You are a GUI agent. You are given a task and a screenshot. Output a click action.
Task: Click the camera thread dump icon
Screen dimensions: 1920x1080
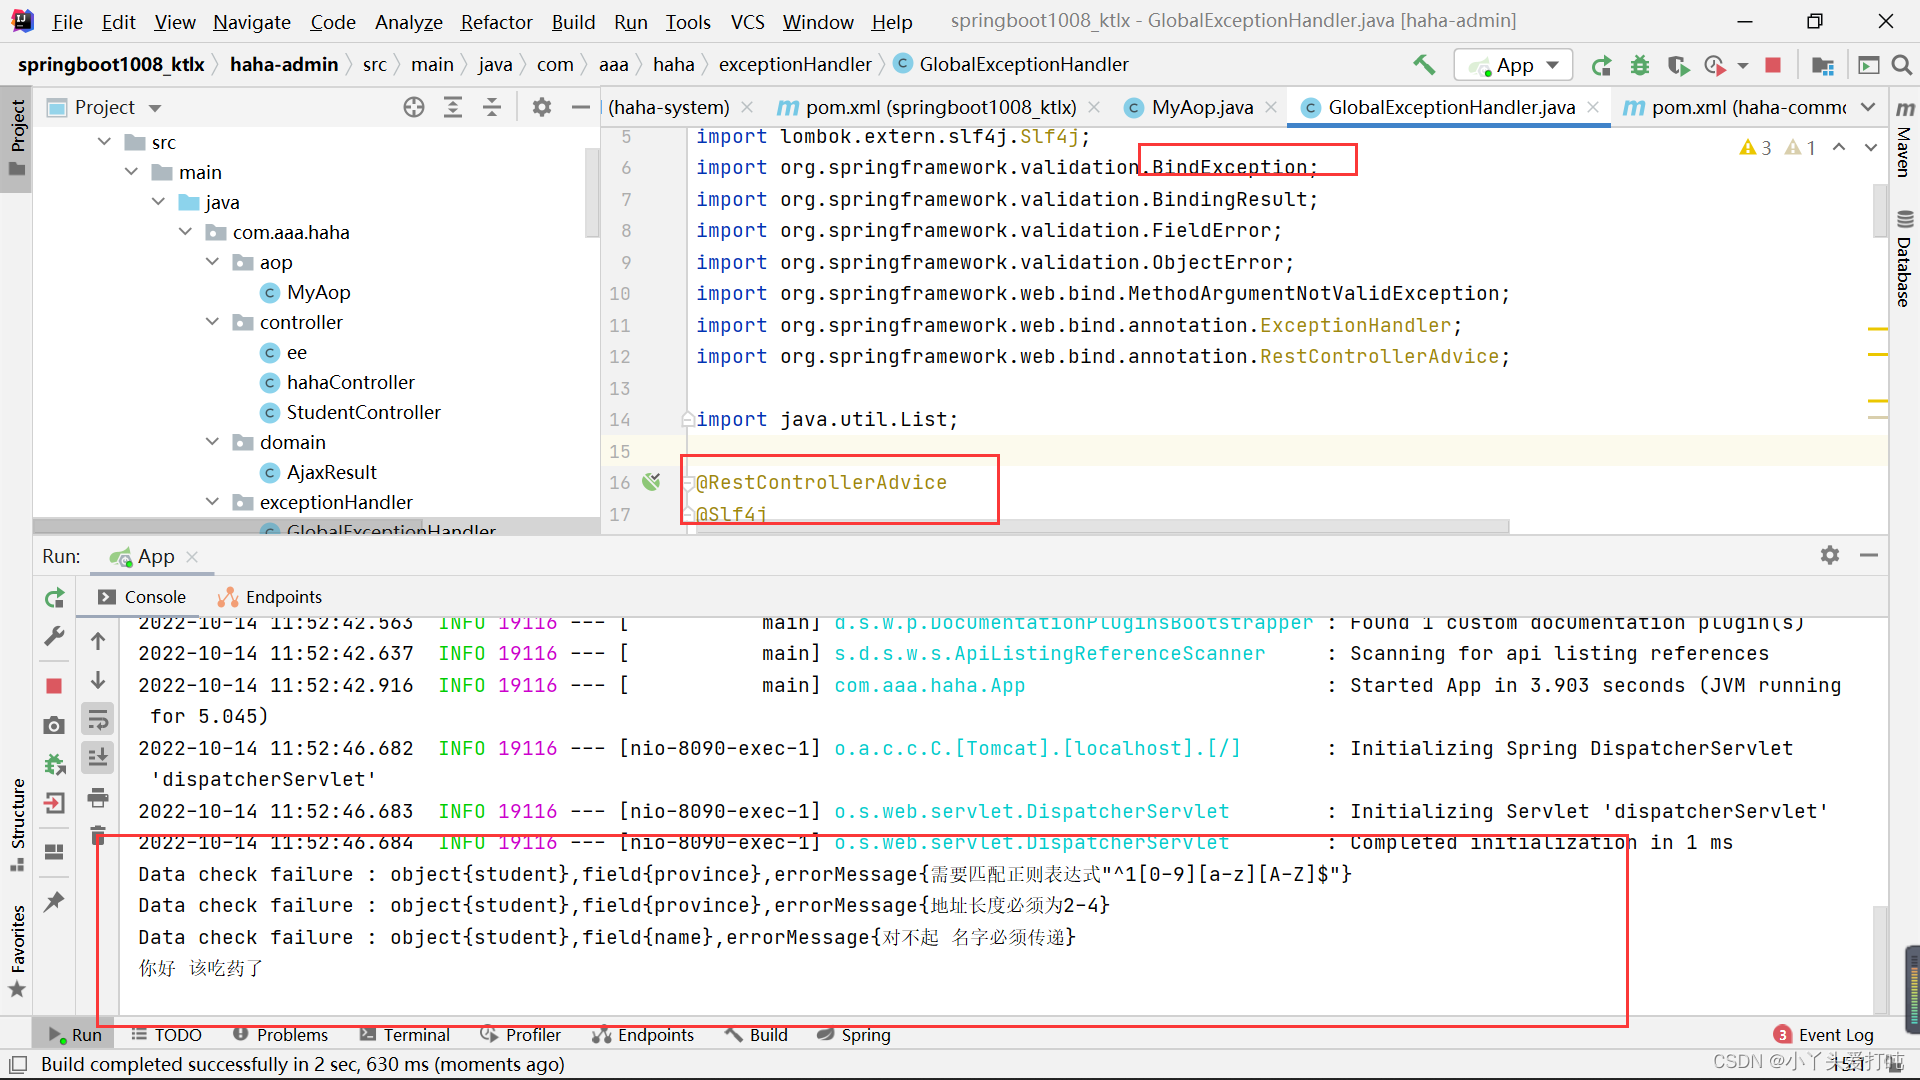[x=54, y=725]
